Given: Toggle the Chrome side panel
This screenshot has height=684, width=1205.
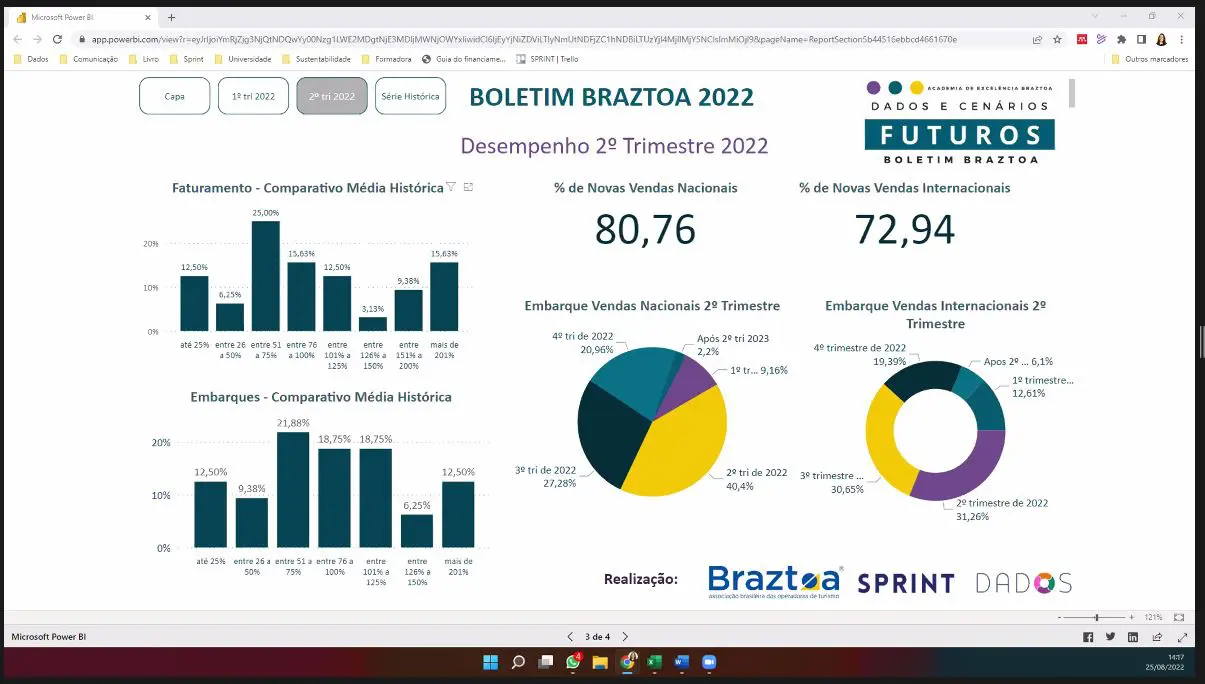Looking at the screenshot, I should [x=1141, y=39].
